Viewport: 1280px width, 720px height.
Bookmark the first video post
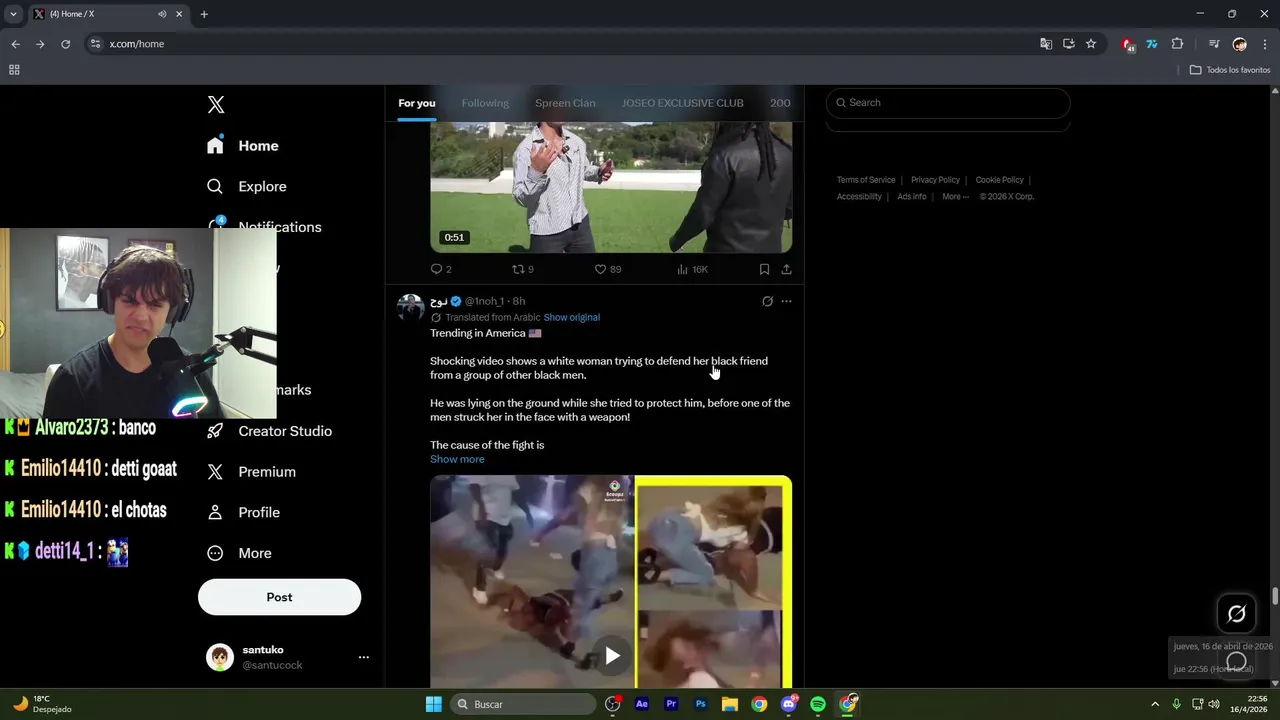(x=764, y=269)
